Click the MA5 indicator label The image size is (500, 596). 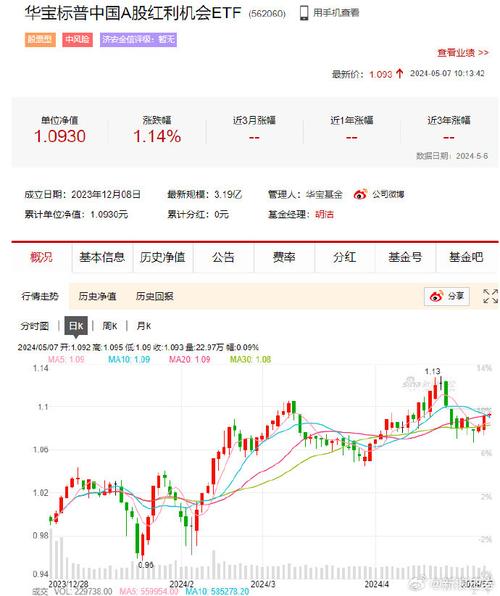[x=66, y=359]
